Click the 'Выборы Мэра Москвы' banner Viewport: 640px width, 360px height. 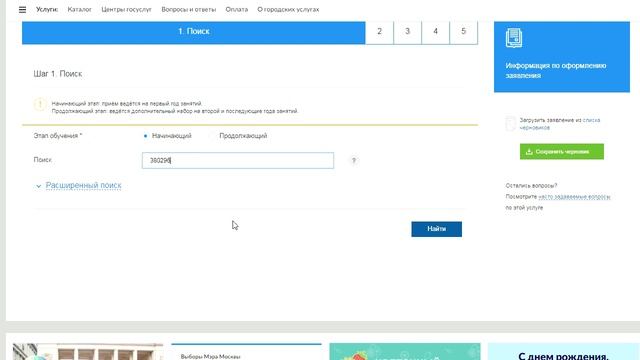click(246, 352)
